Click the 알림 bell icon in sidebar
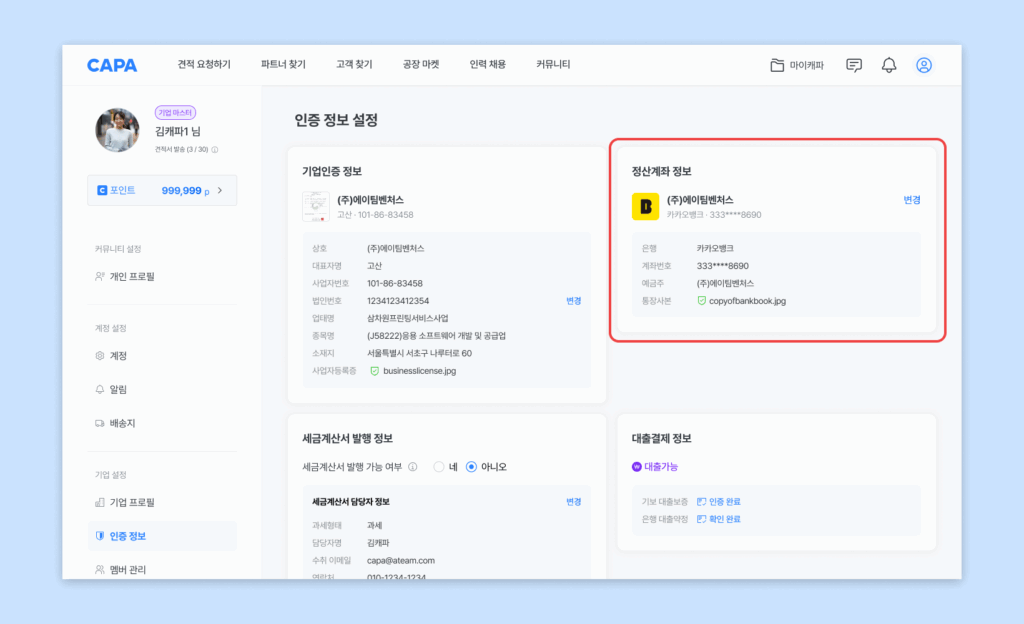The height and width of the screenshot is (624, 1024). click(x=99, y=390)
